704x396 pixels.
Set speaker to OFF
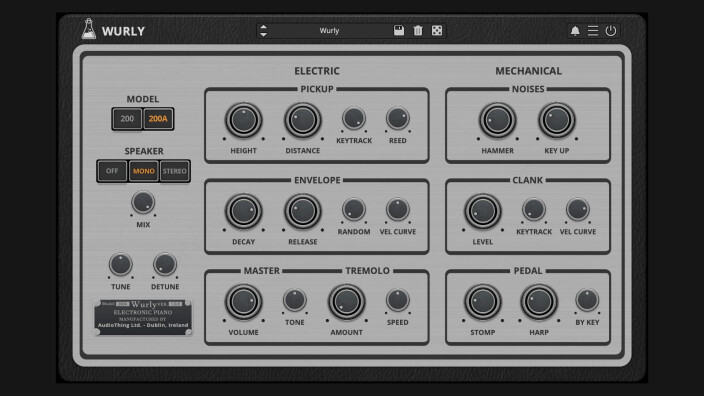coord(112,171)
